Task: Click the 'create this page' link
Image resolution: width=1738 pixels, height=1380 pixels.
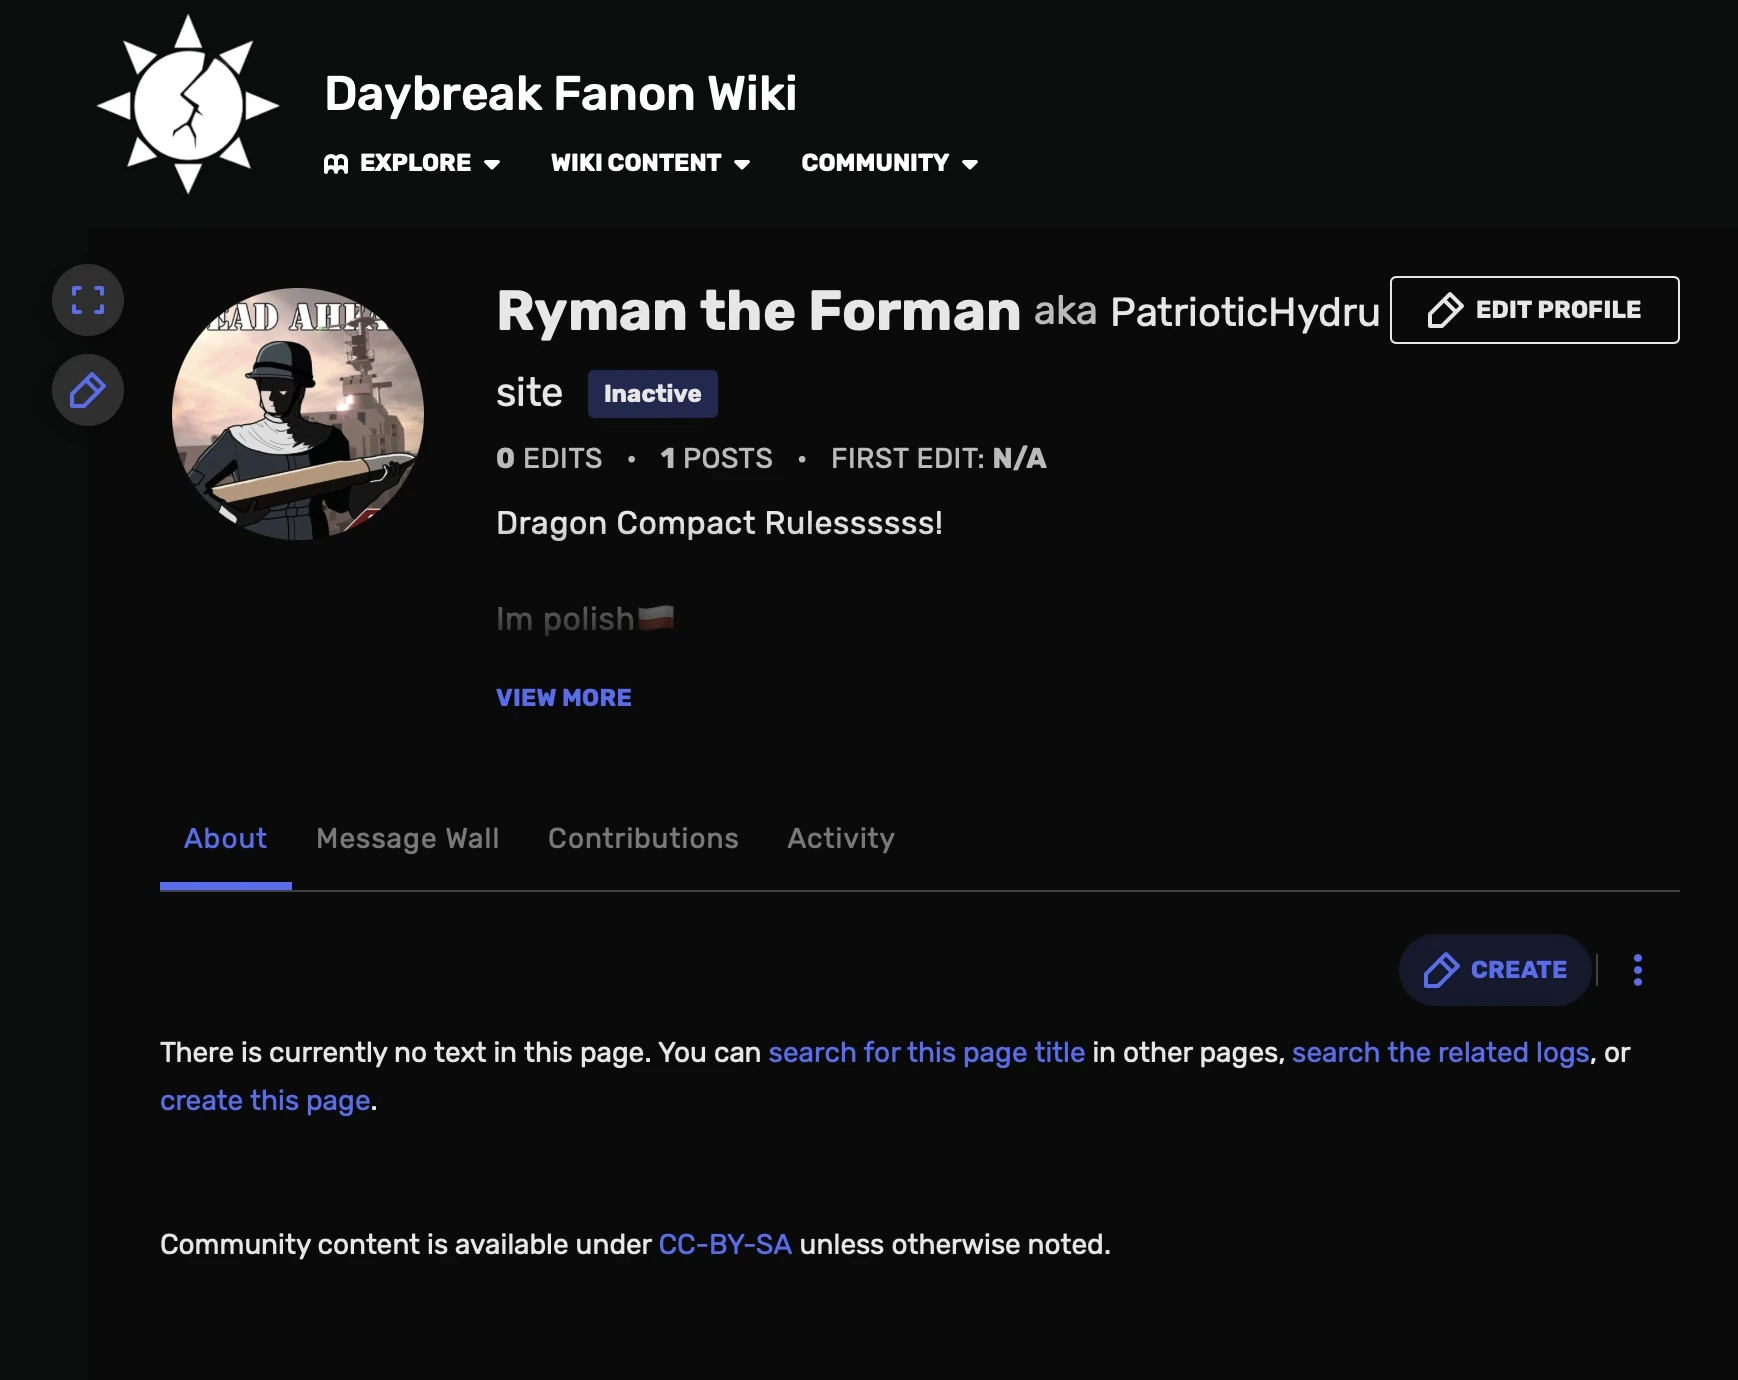Action: pos(265,1100)
